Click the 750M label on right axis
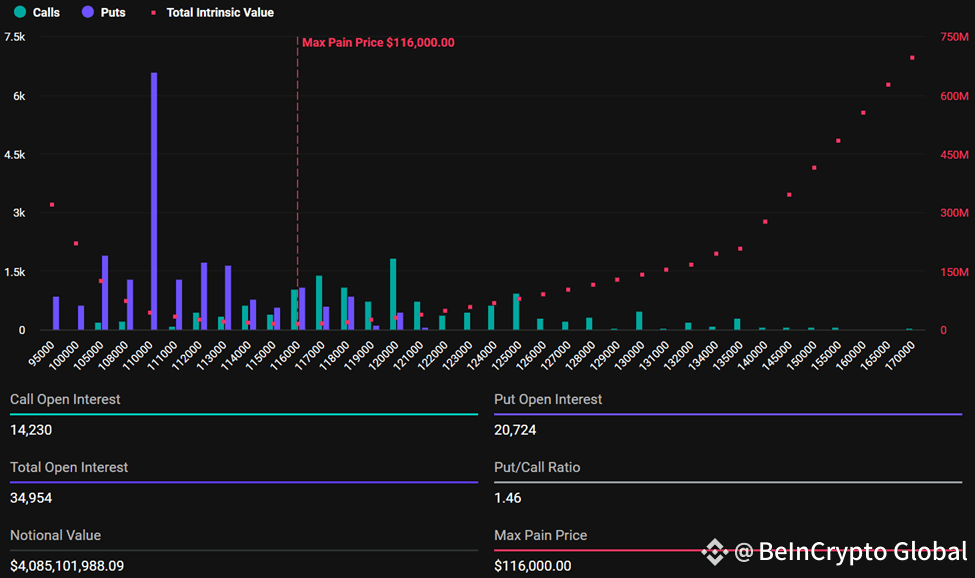This screenshot has height=578, width=975. [954, 37]
